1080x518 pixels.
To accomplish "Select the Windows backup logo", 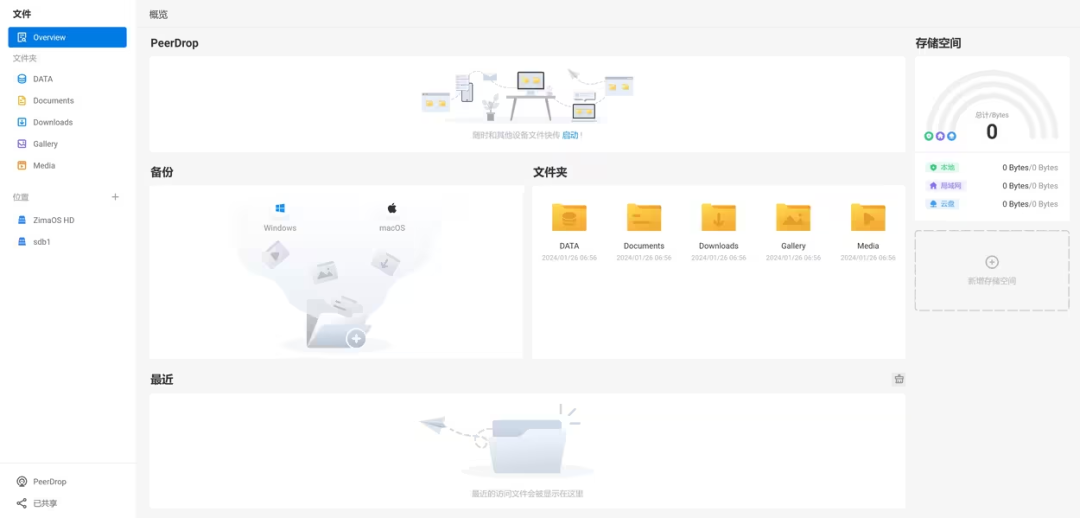I will click(x=280, y=208).
